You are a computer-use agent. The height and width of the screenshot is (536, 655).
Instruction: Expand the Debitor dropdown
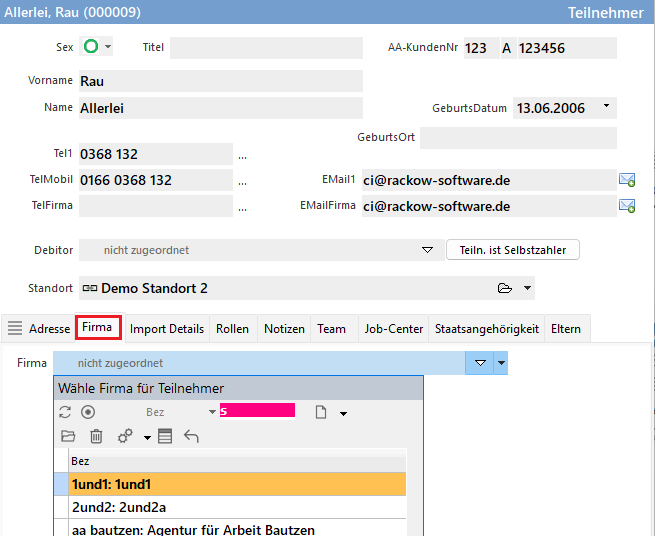tap(427, 250)
